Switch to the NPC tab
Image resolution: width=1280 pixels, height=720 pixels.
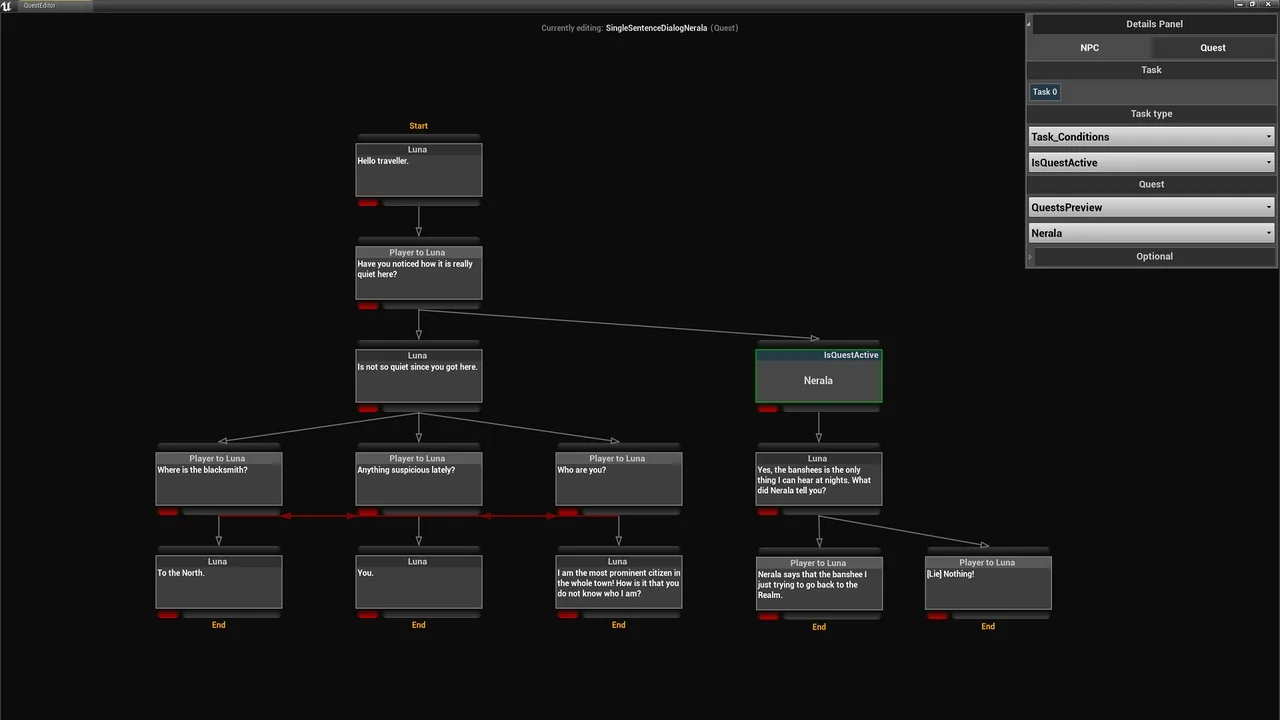pyautogui.click(x=1089, y=48)
